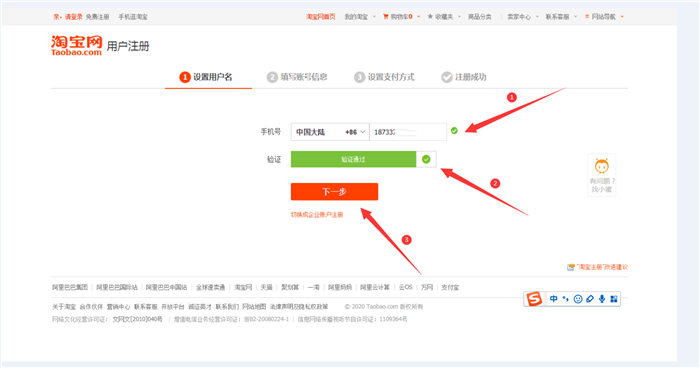Open the 阿里巴巴国际站 footer link
Image resolution: width=700 pixels, height=368 pixels.
pyautogui.click(x=117, y=287)
